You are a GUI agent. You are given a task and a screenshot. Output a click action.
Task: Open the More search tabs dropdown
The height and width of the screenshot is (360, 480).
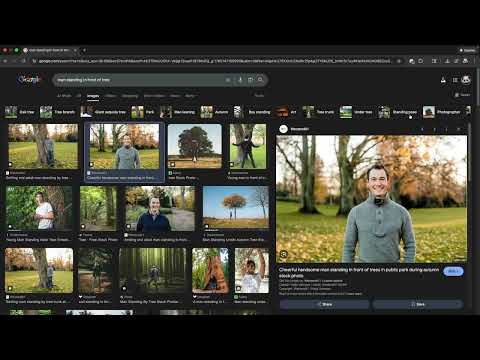click(190, 96)
